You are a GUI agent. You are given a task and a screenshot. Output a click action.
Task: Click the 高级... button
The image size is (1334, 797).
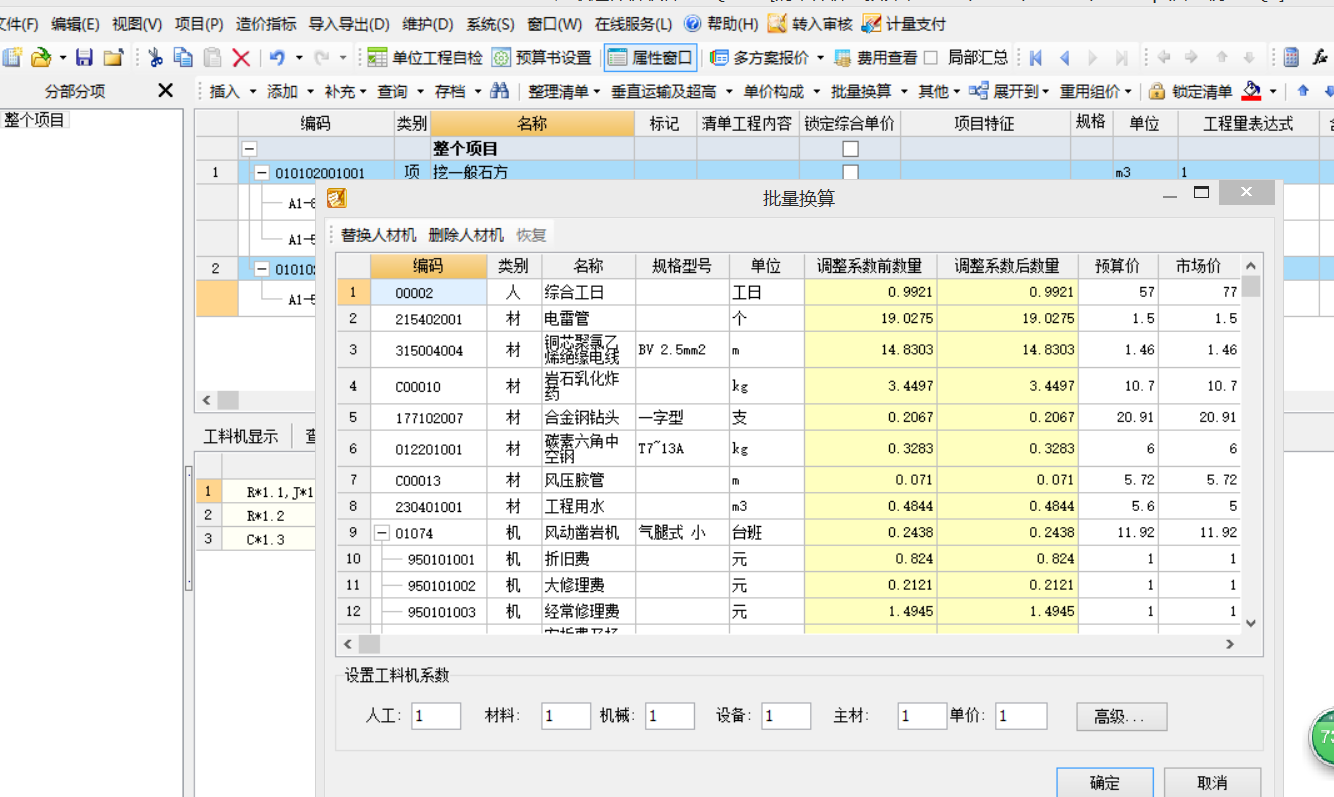[x=1122, y=716]
